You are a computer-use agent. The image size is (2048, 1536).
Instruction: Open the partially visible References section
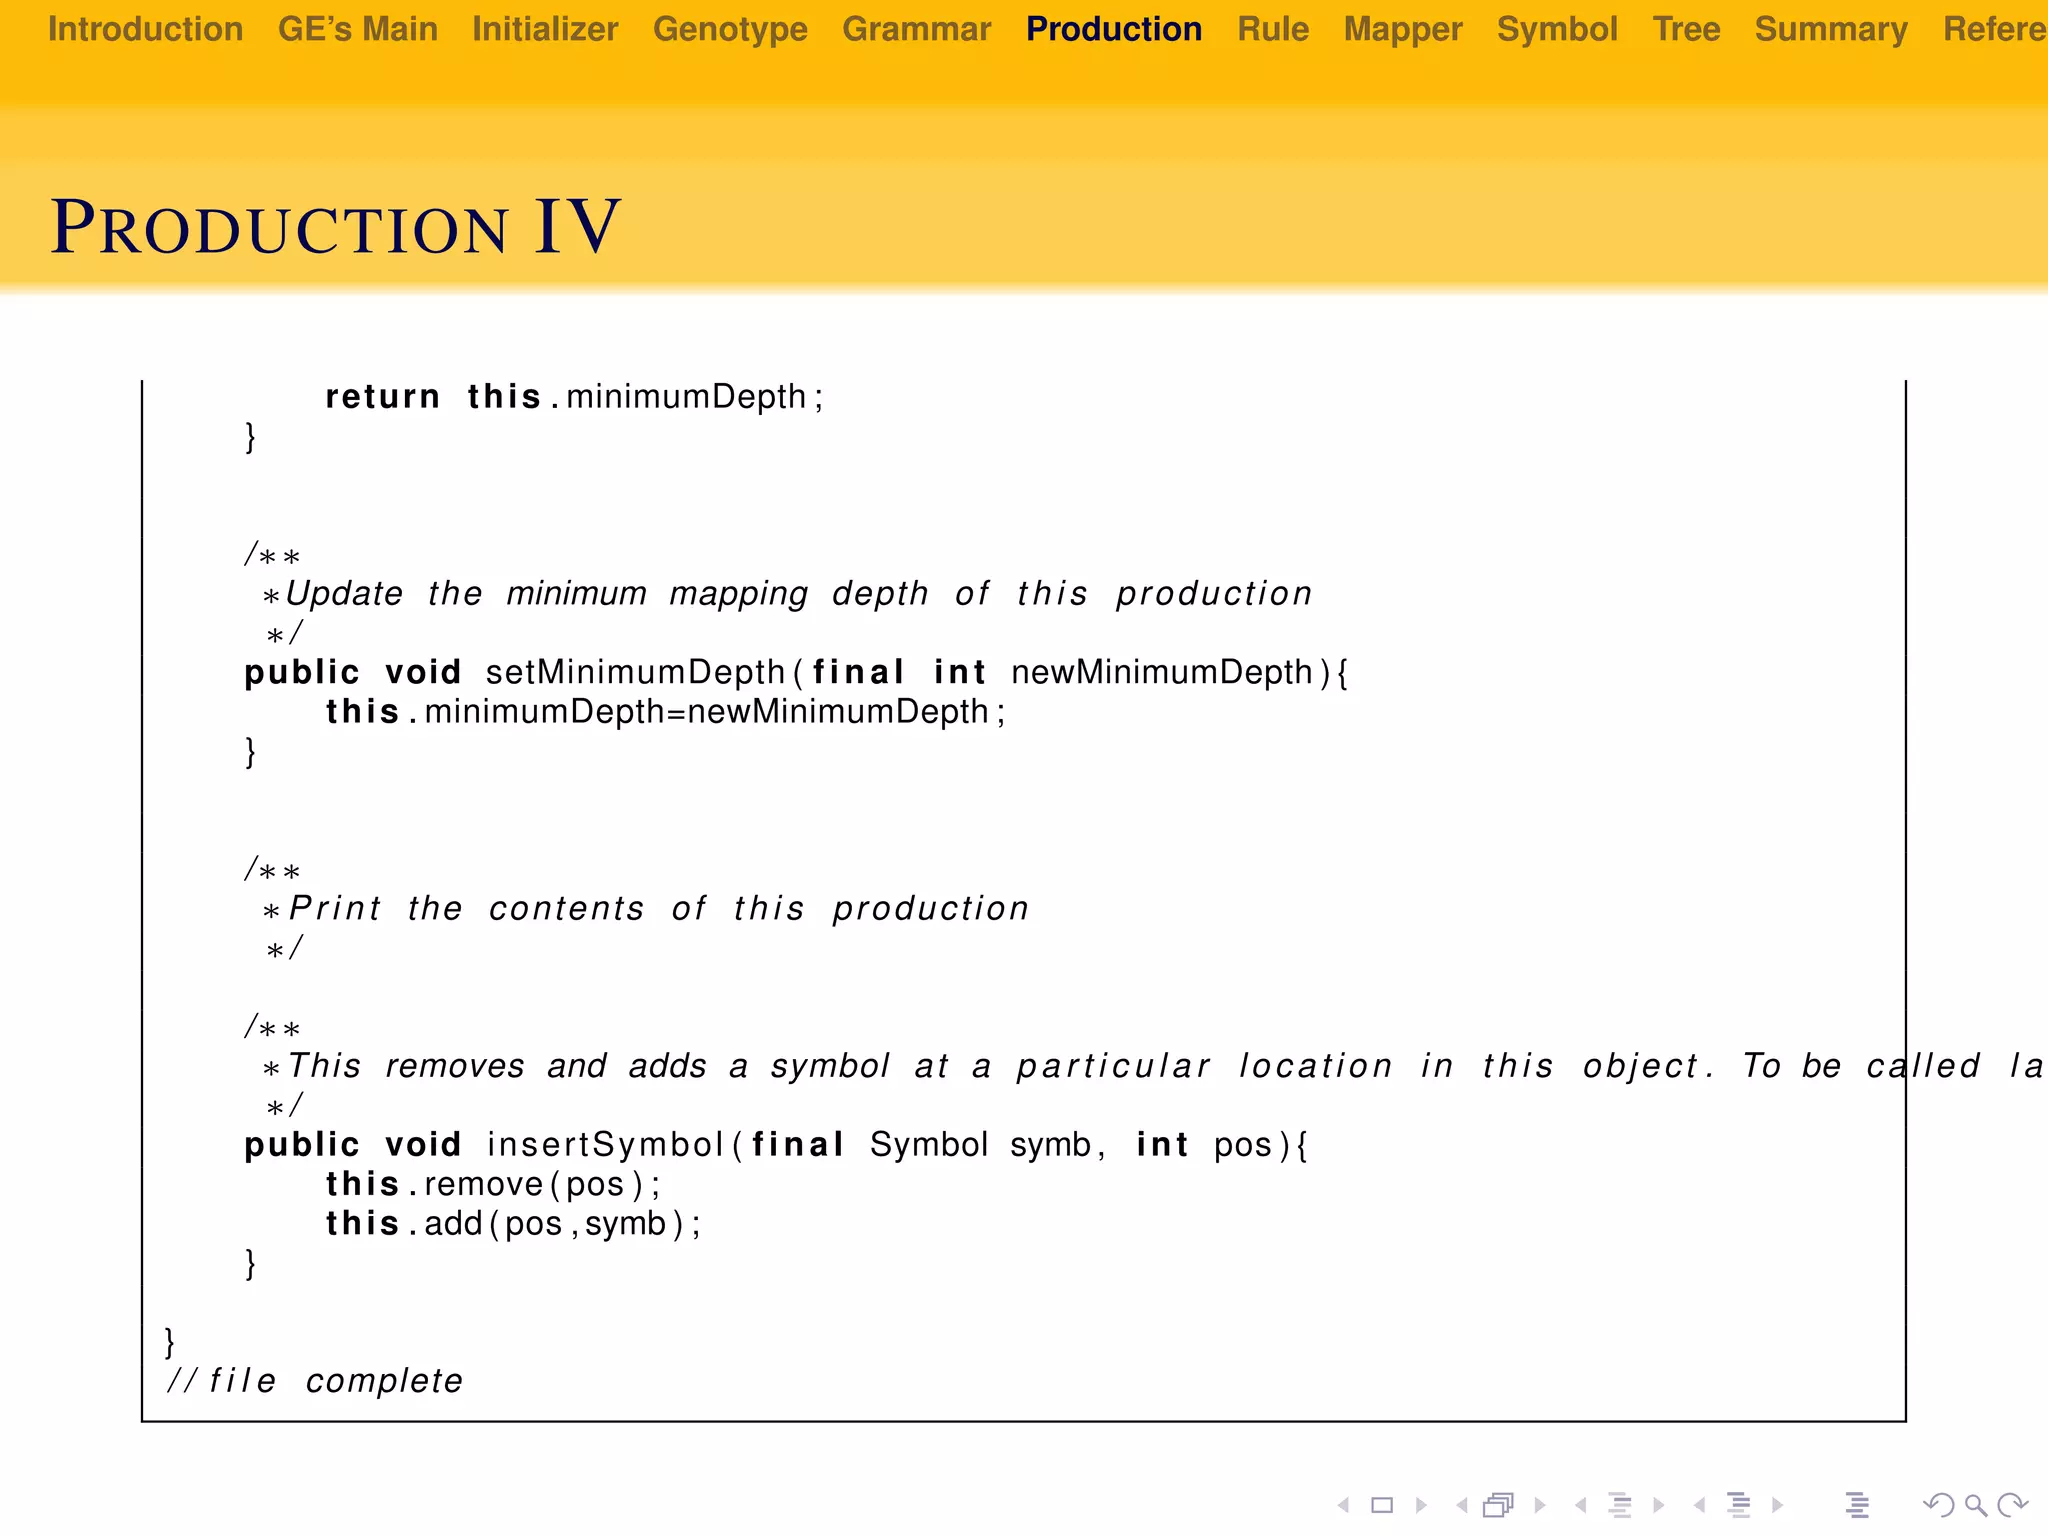(x=1995, y=29)
